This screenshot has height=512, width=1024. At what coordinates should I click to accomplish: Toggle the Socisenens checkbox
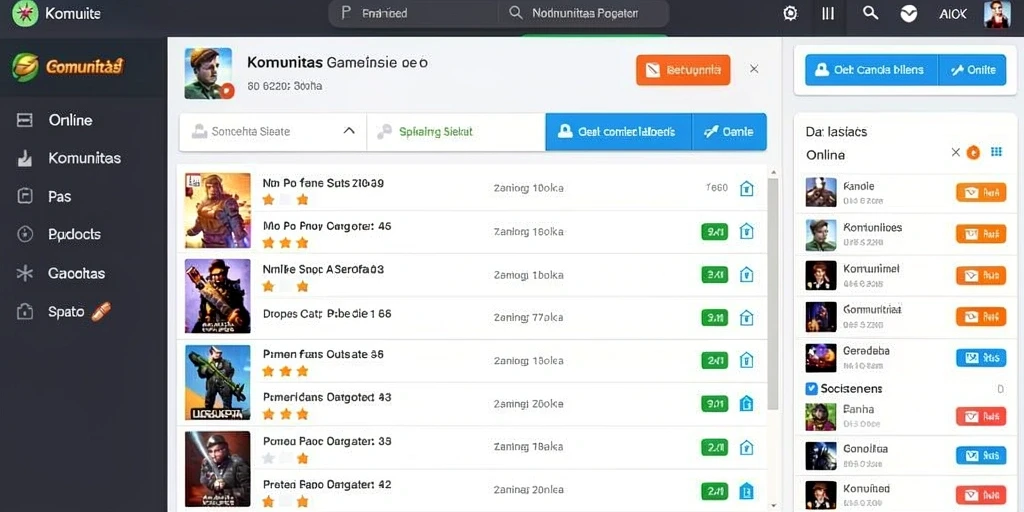(x=811, y=389)
